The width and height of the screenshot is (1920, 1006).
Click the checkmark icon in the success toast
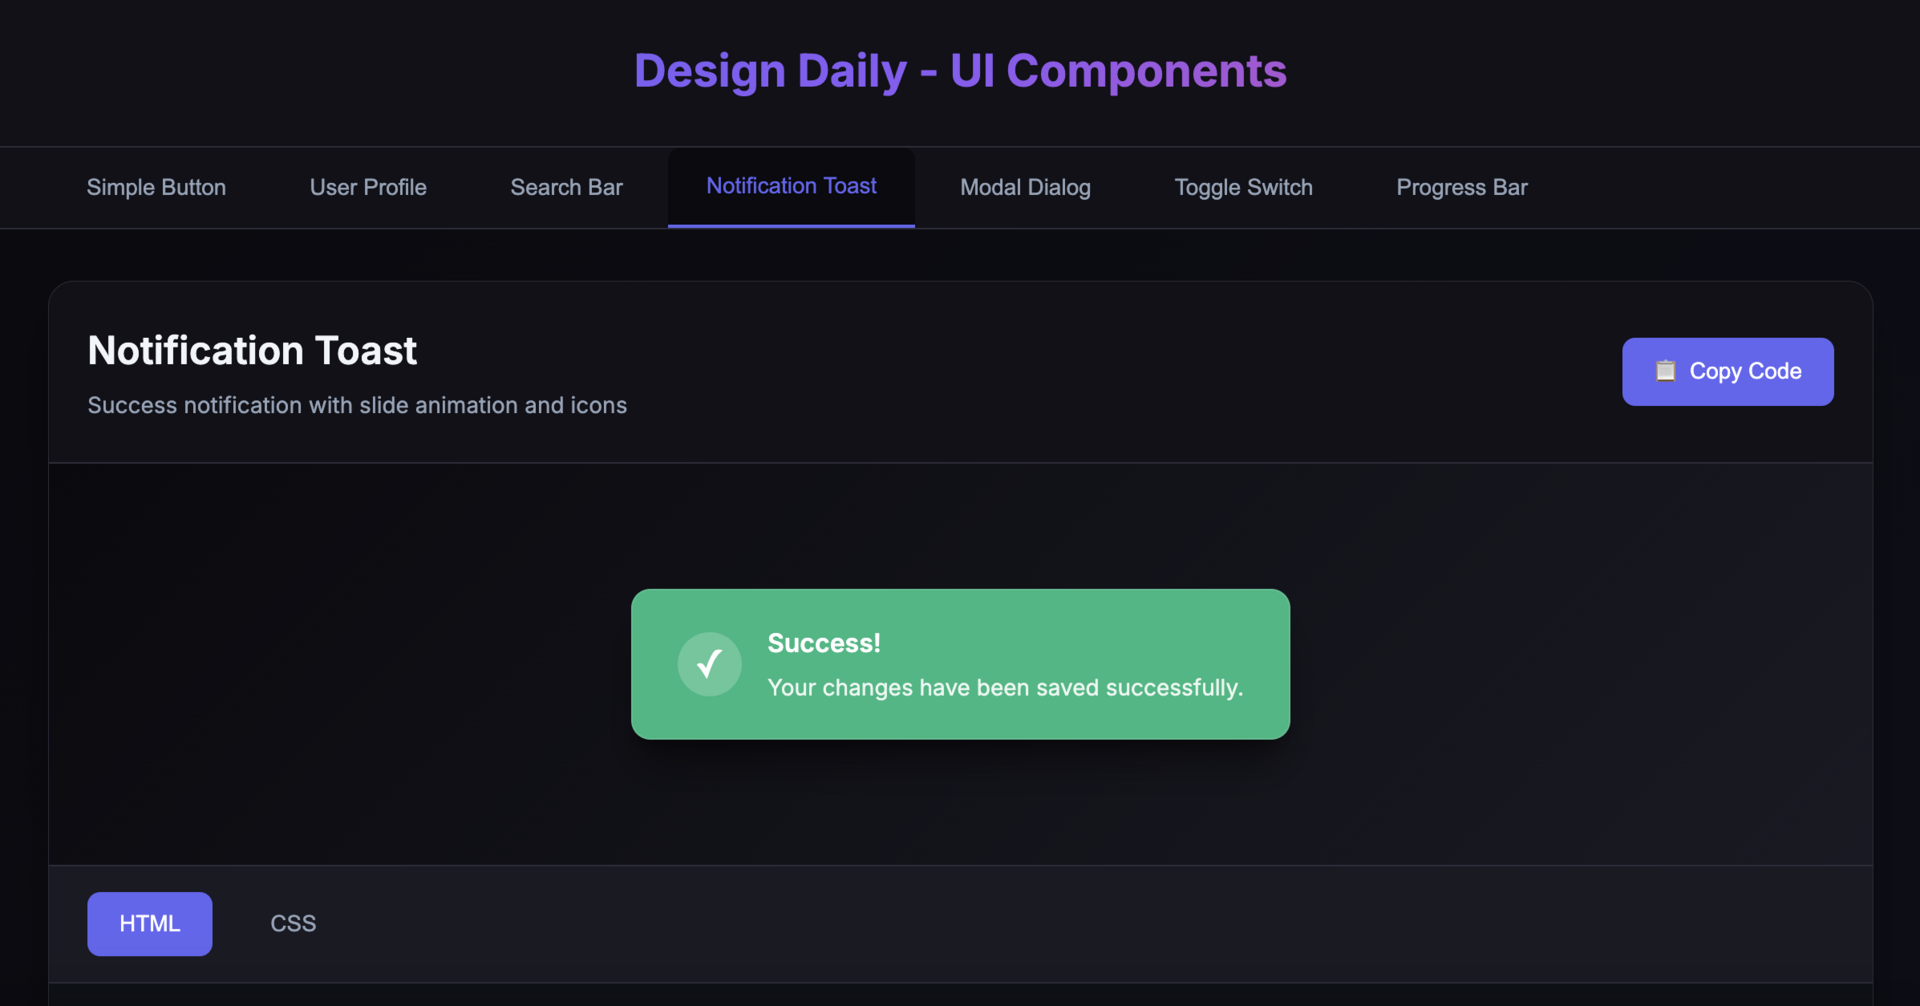point(709,664)
